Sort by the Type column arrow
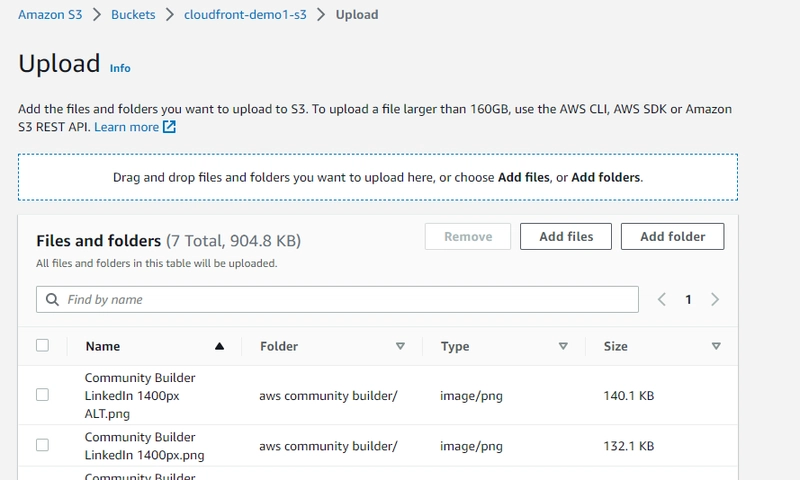 pyautogui.click(x=563, y=346)
